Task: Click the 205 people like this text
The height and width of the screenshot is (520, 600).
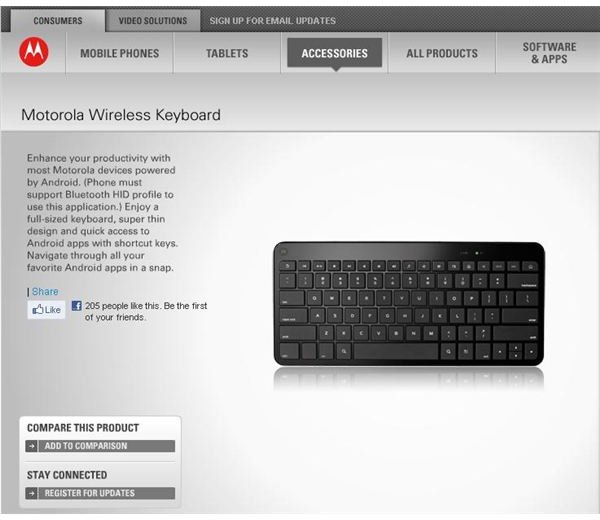Action: point(146,311)
